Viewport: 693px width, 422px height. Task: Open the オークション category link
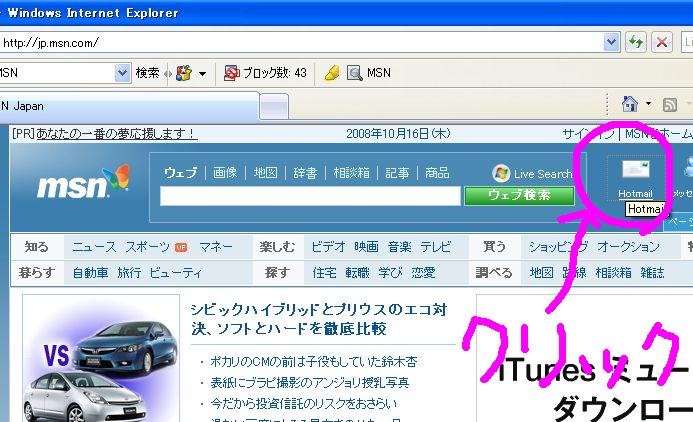[628, 247]
